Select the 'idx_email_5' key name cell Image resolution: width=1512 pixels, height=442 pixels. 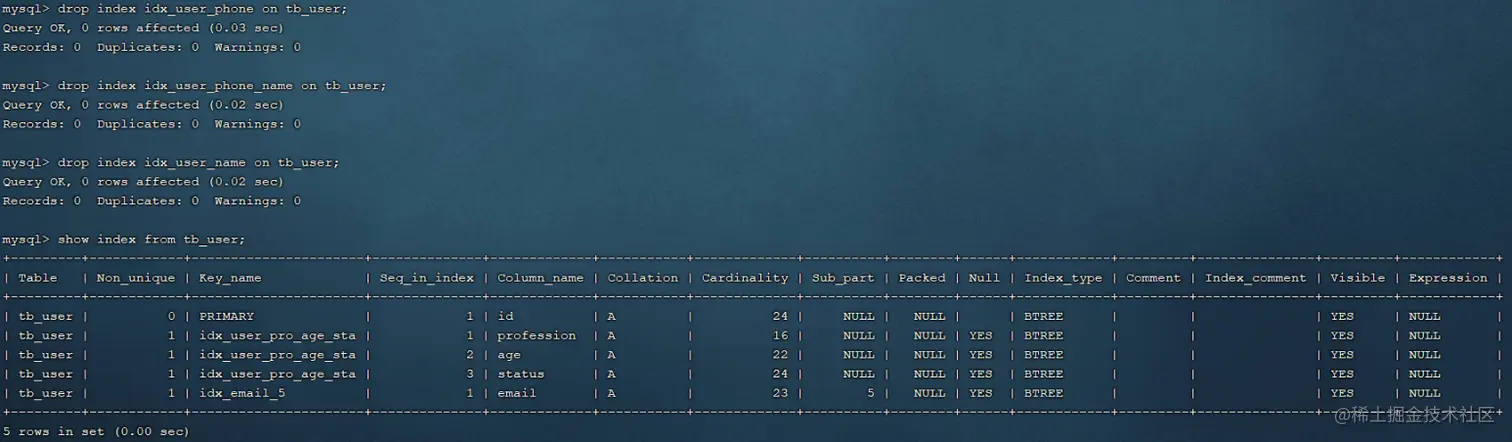click(242, 393)
